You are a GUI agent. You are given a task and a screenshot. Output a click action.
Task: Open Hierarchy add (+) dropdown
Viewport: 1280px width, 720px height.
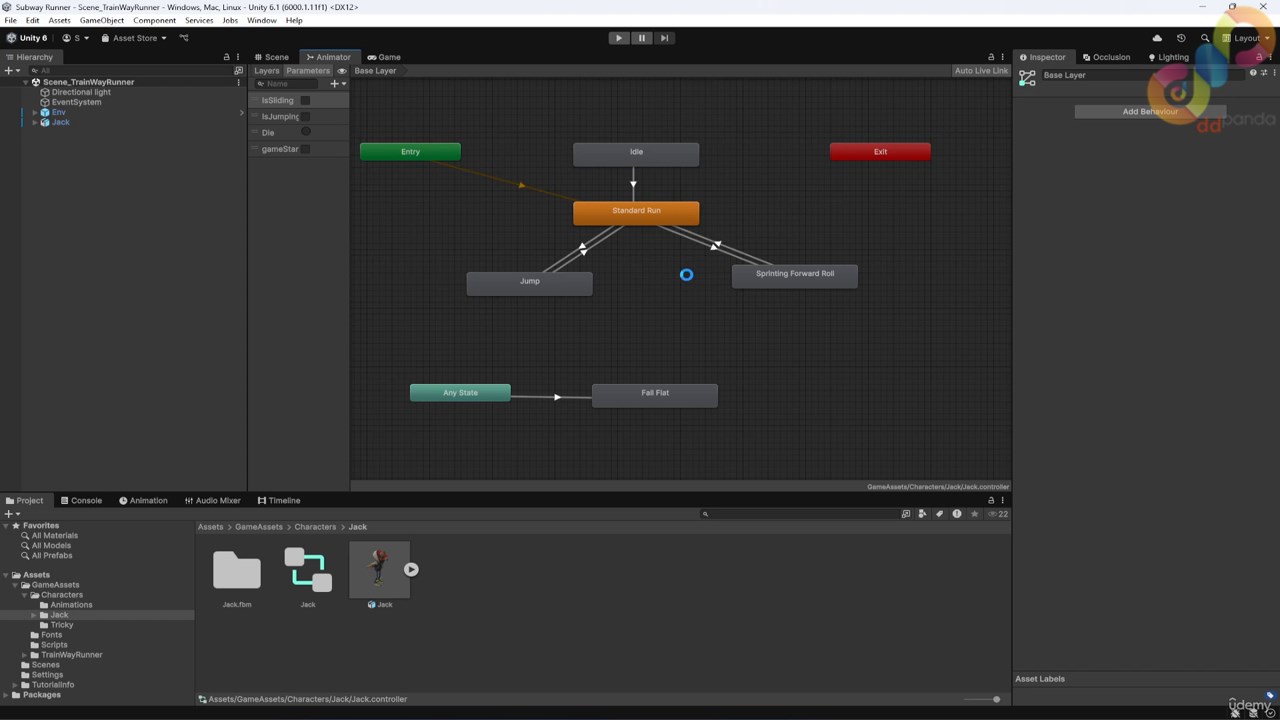pyautogui.click(x=12, y=71)
